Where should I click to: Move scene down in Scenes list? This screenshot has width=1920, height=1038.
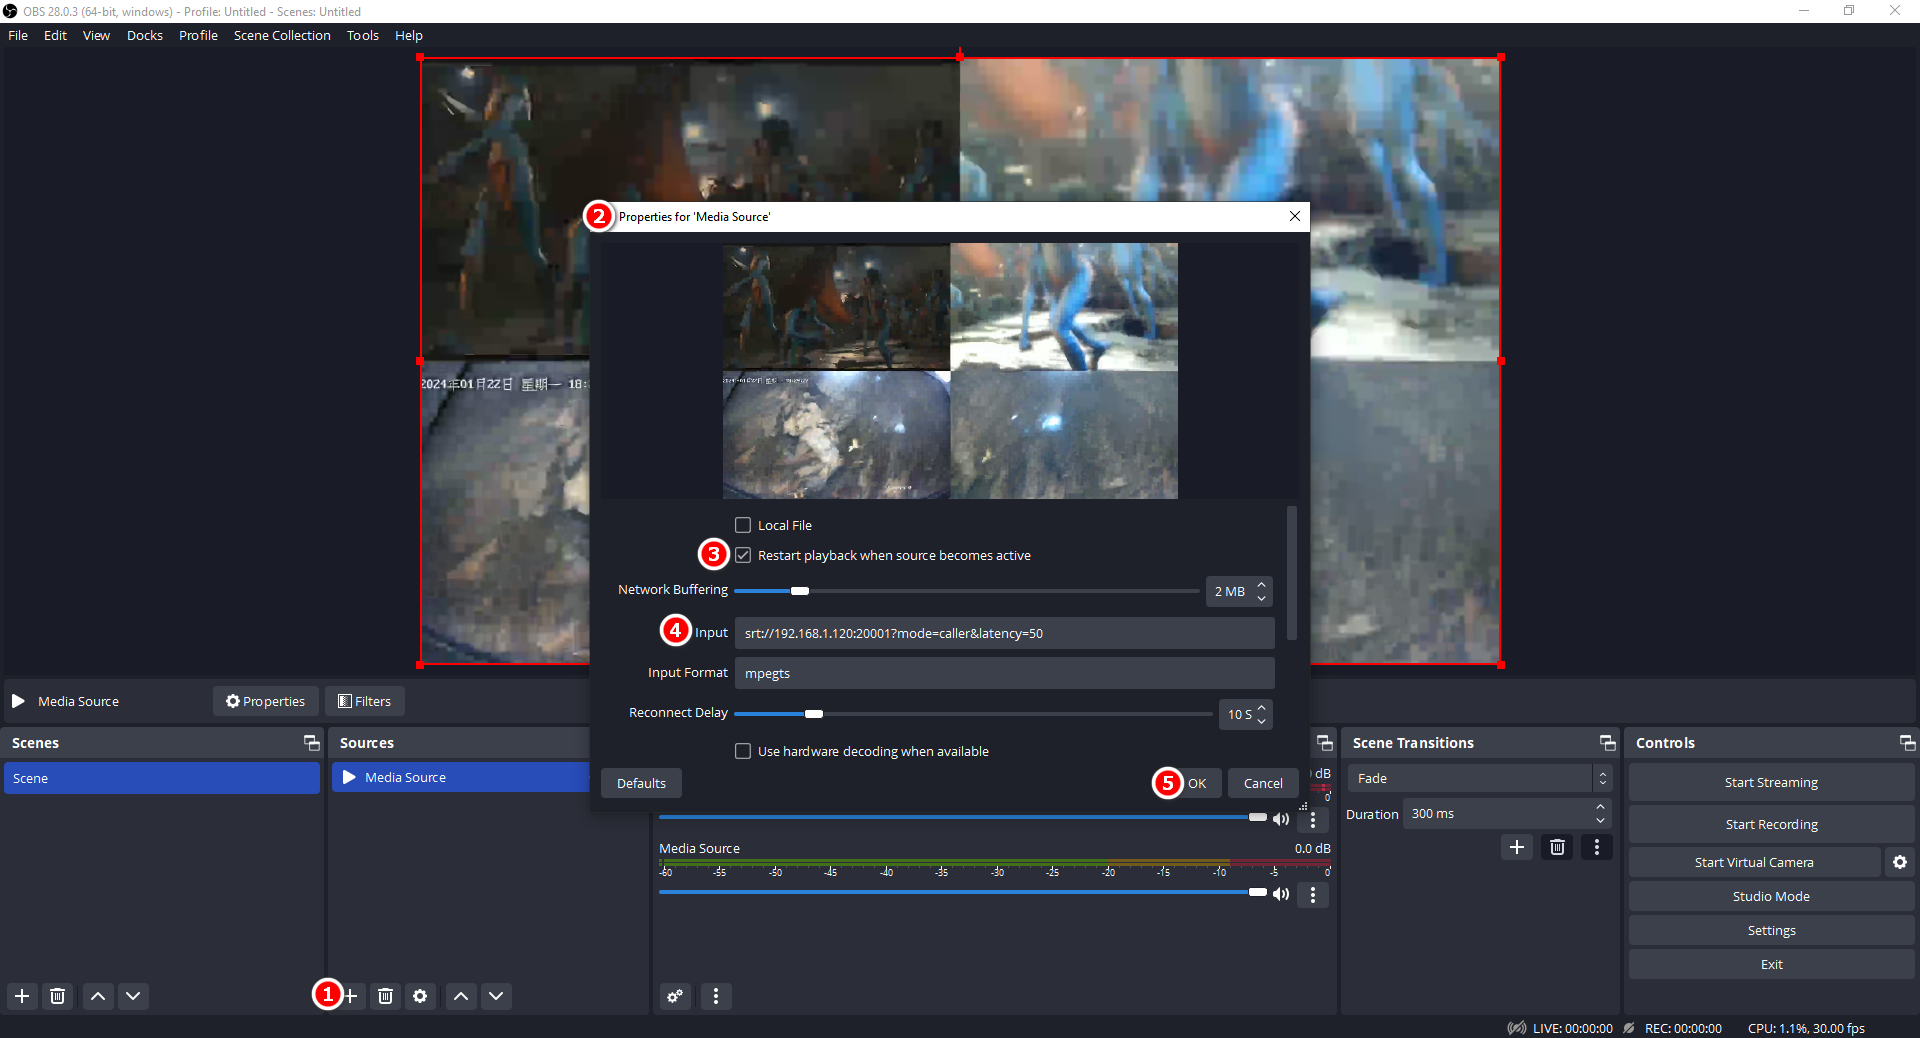click(133, 996)
